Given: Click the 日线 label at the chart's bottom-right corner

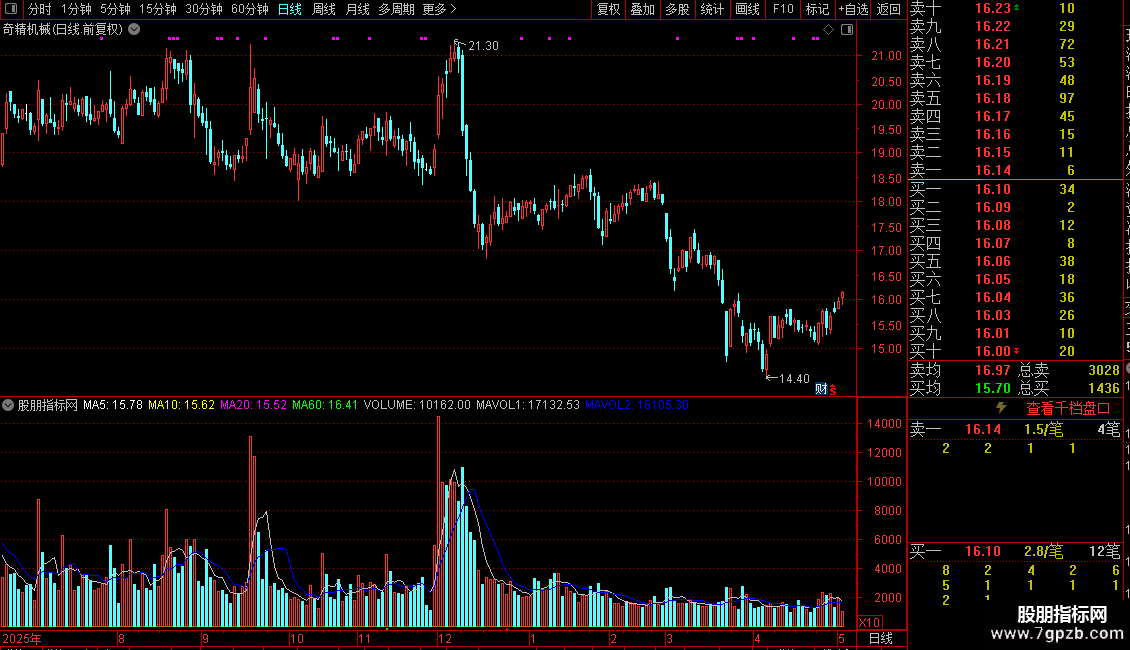Looking at the screenshot, I should click(881, 638).
